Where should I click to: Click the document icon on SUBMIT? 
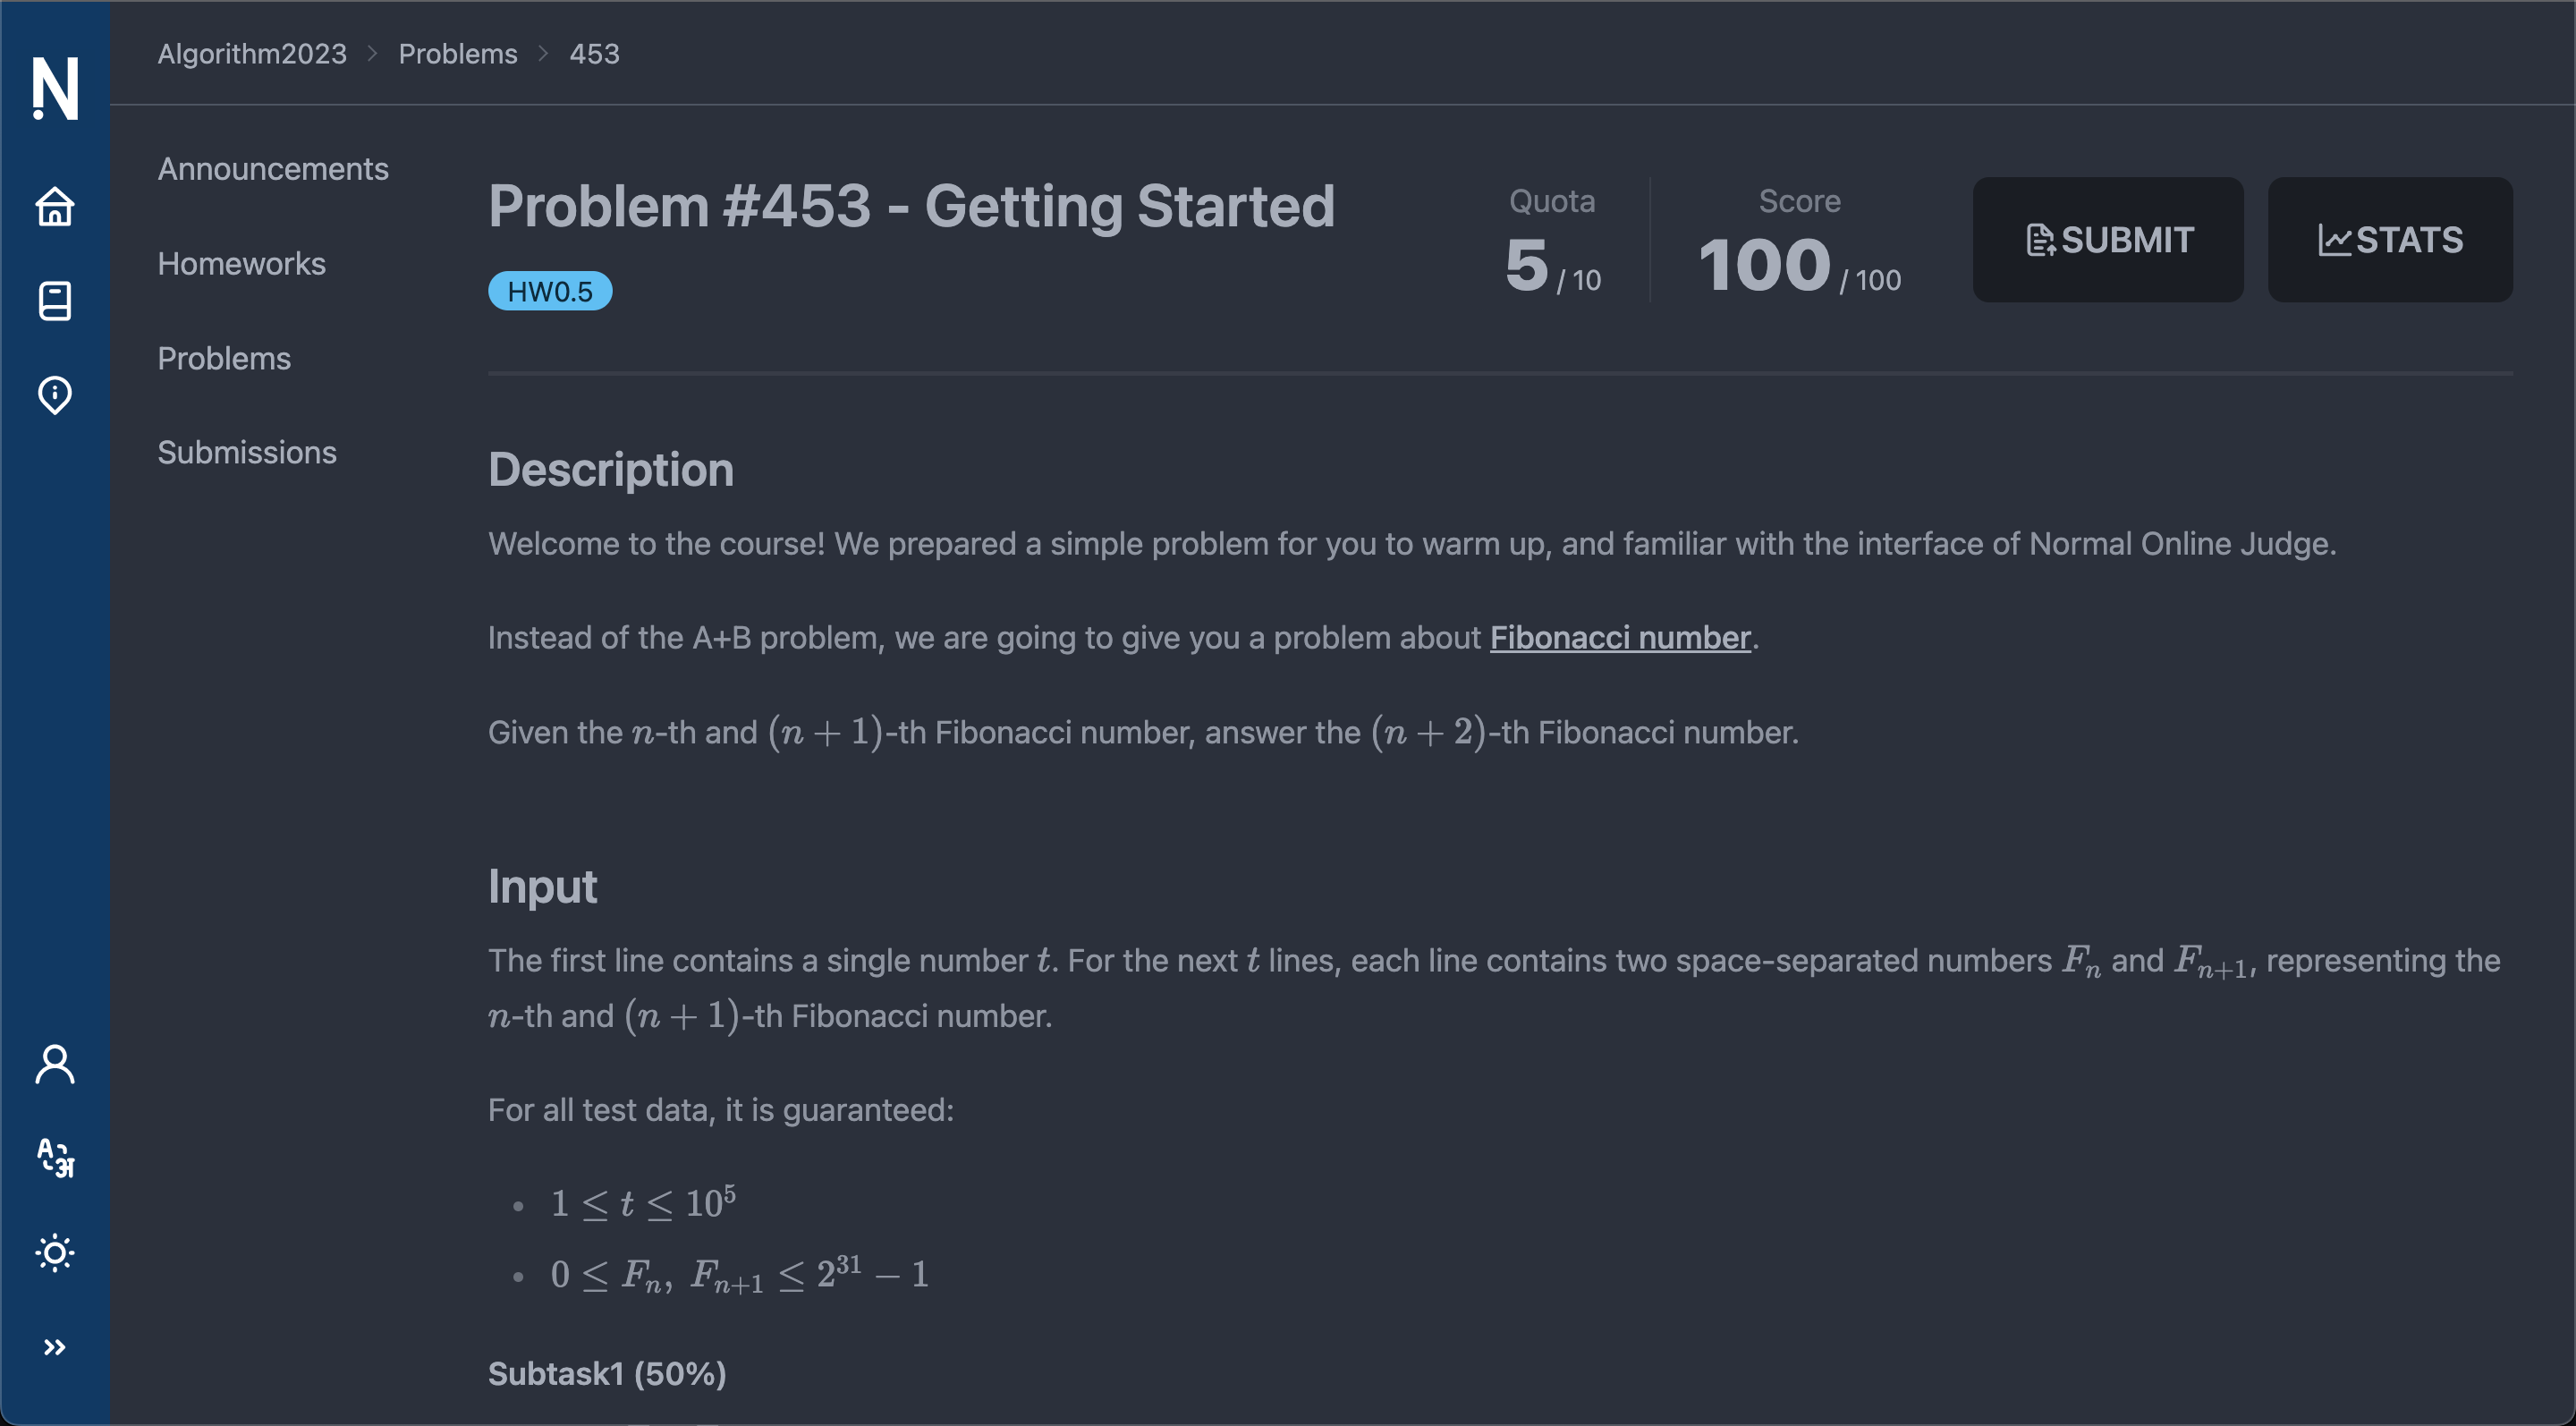point(2040,240)
